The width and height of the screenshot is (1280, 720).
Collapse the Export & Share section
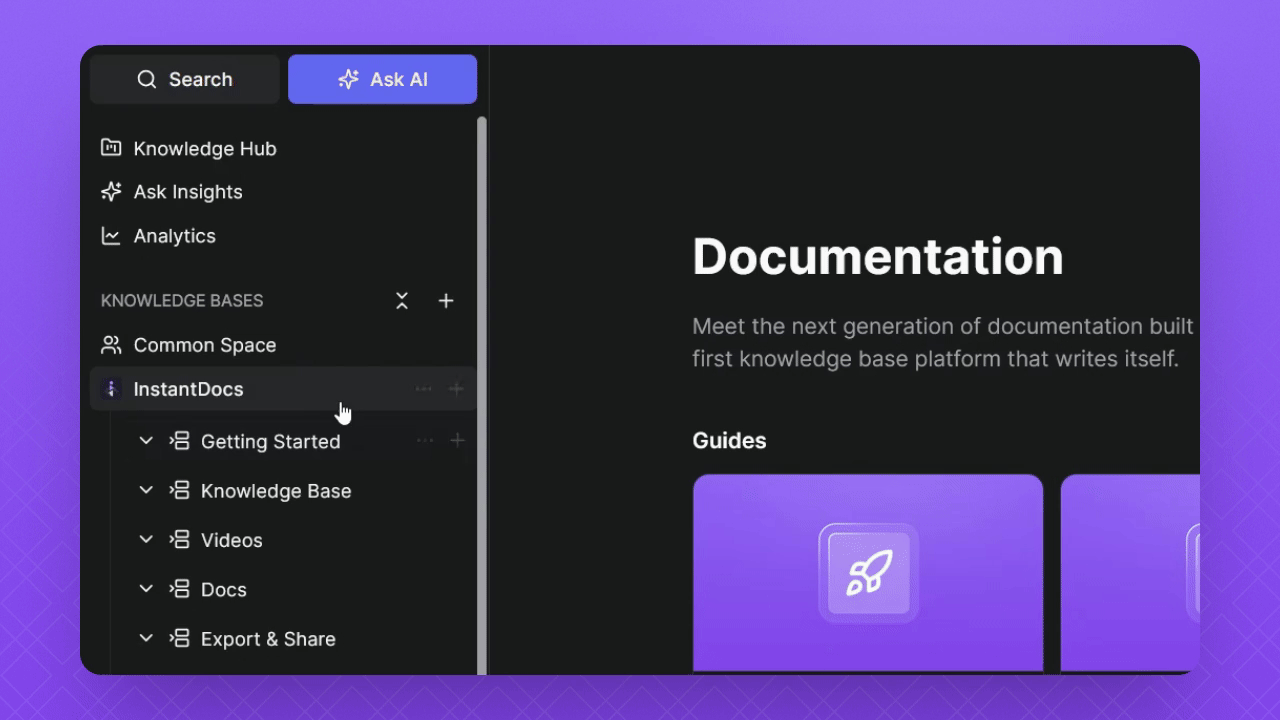click(x=146, y=638)
